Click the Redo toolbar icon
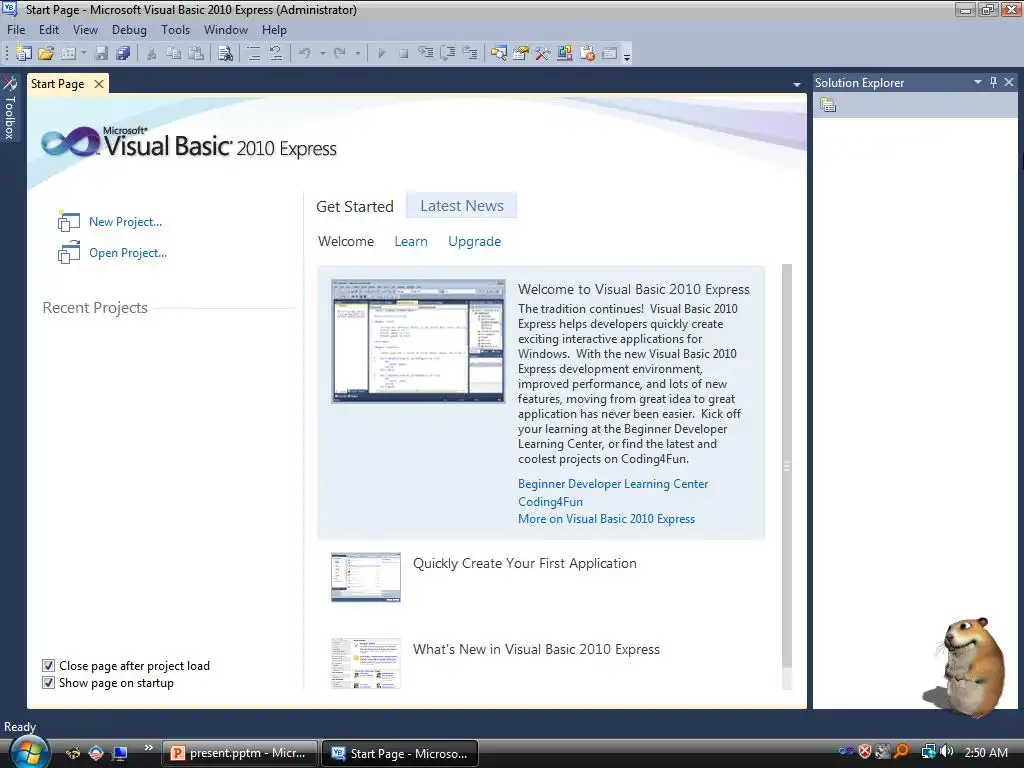The height and width of the screenshot is (768, 1024). [x=340, y=54]
